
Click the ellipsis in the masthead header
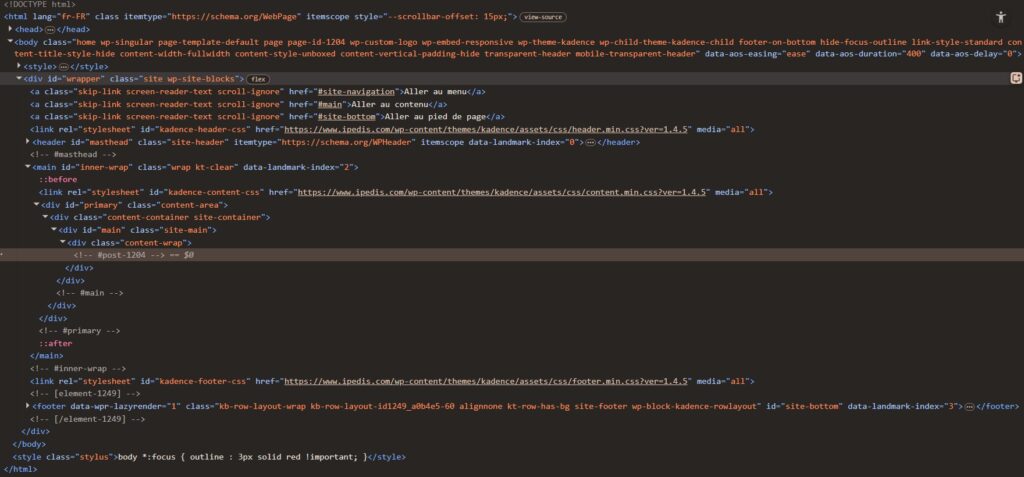pyautogui.click(x=590, y=142)
